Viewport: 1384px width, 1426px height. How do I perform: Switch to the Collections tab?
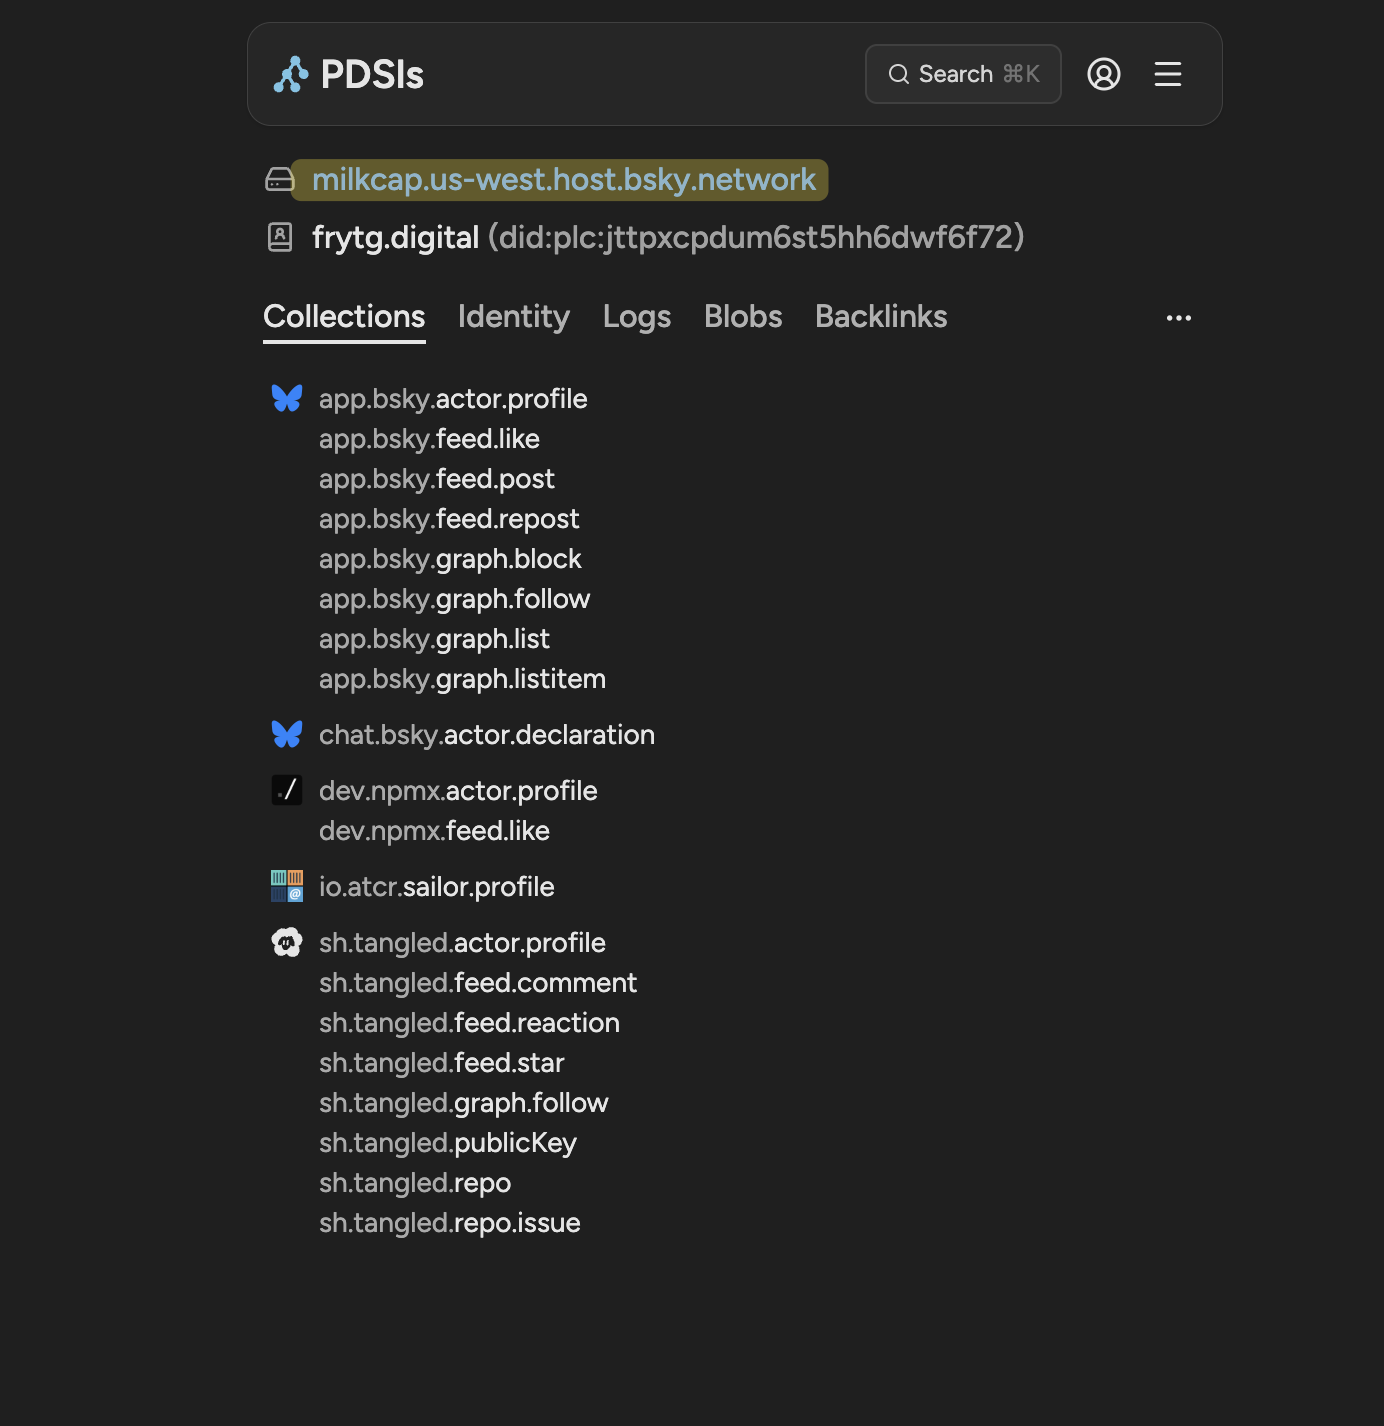(x=344, y=316)
